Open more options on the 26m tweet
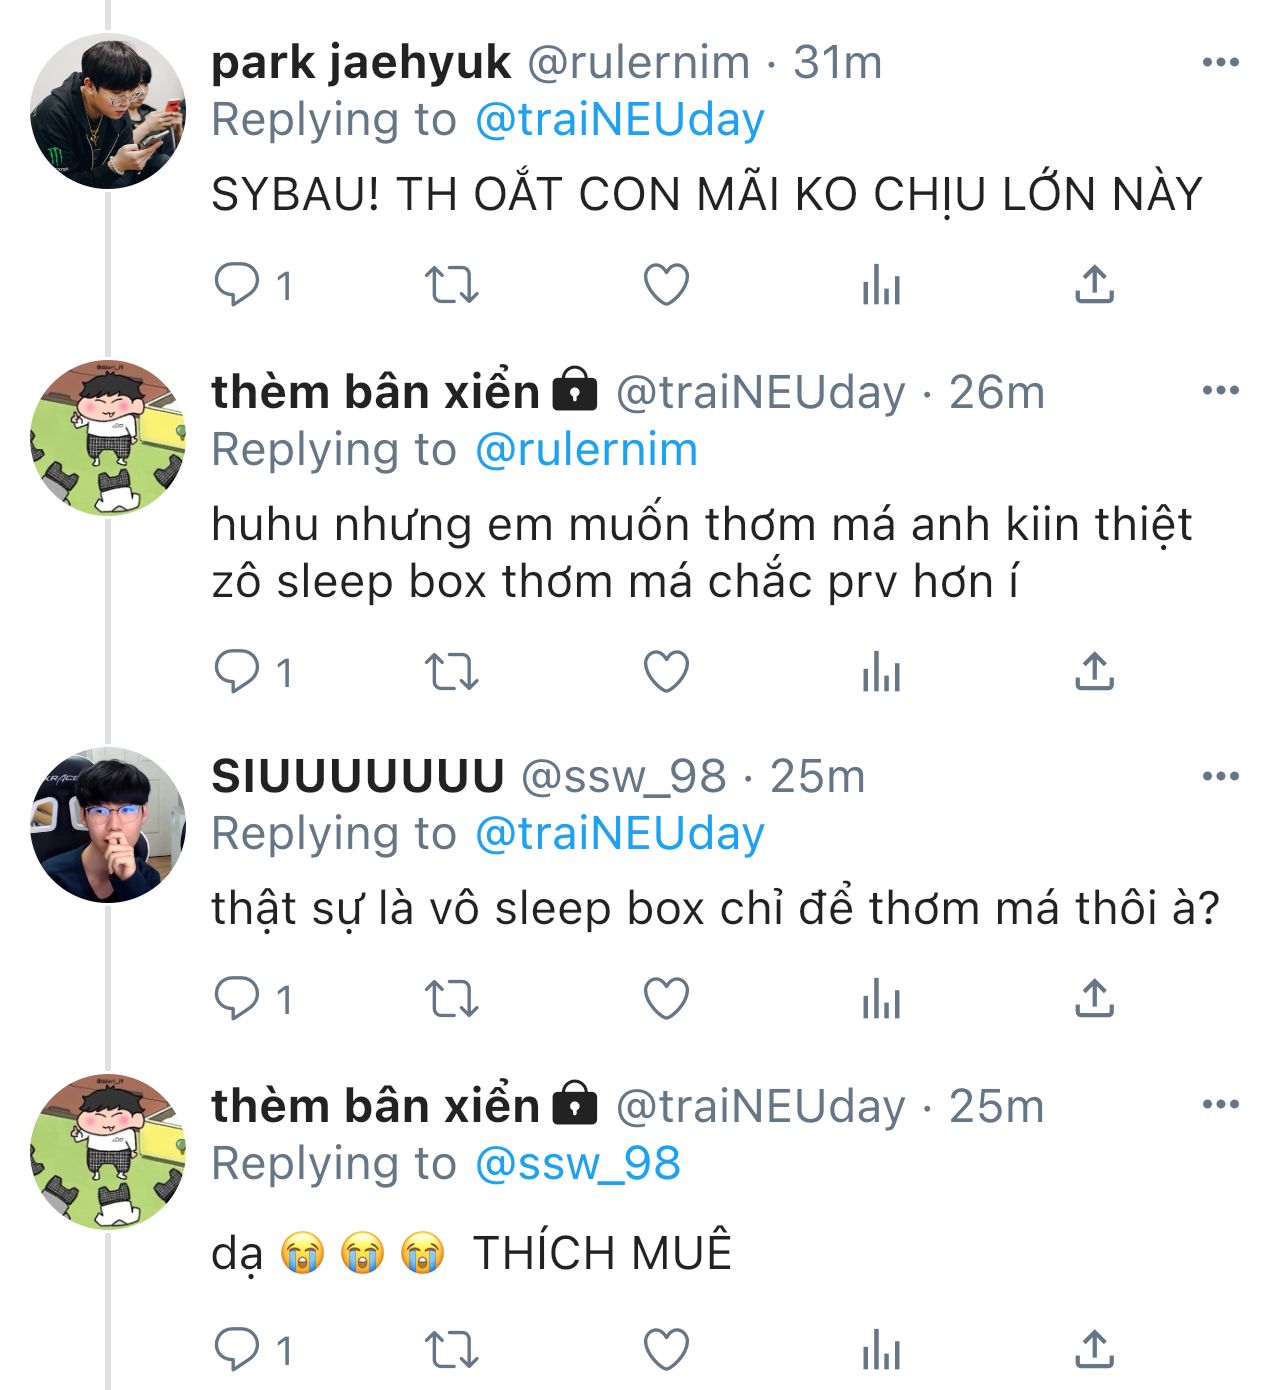 (x=1220, y=391)
